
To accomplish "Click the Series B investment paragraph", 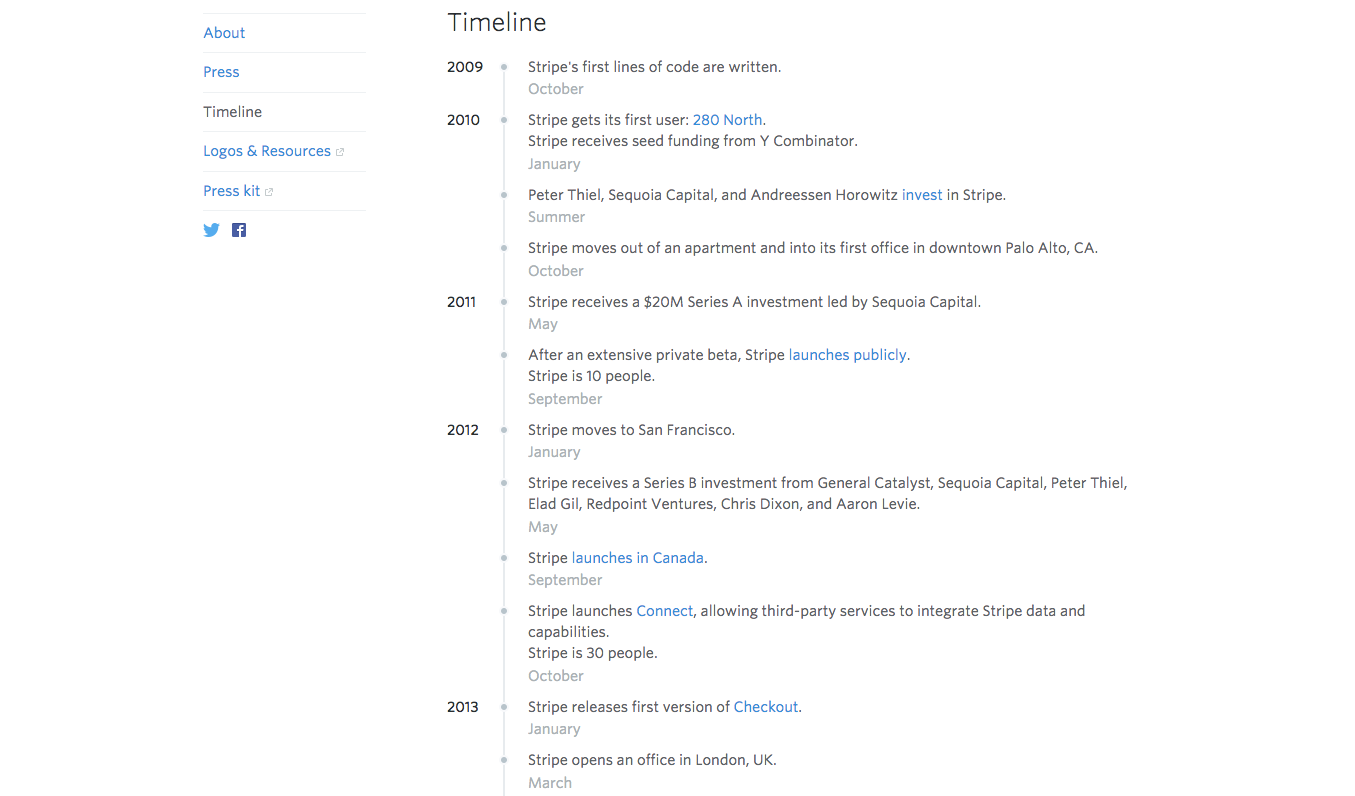I will [828, 494].
